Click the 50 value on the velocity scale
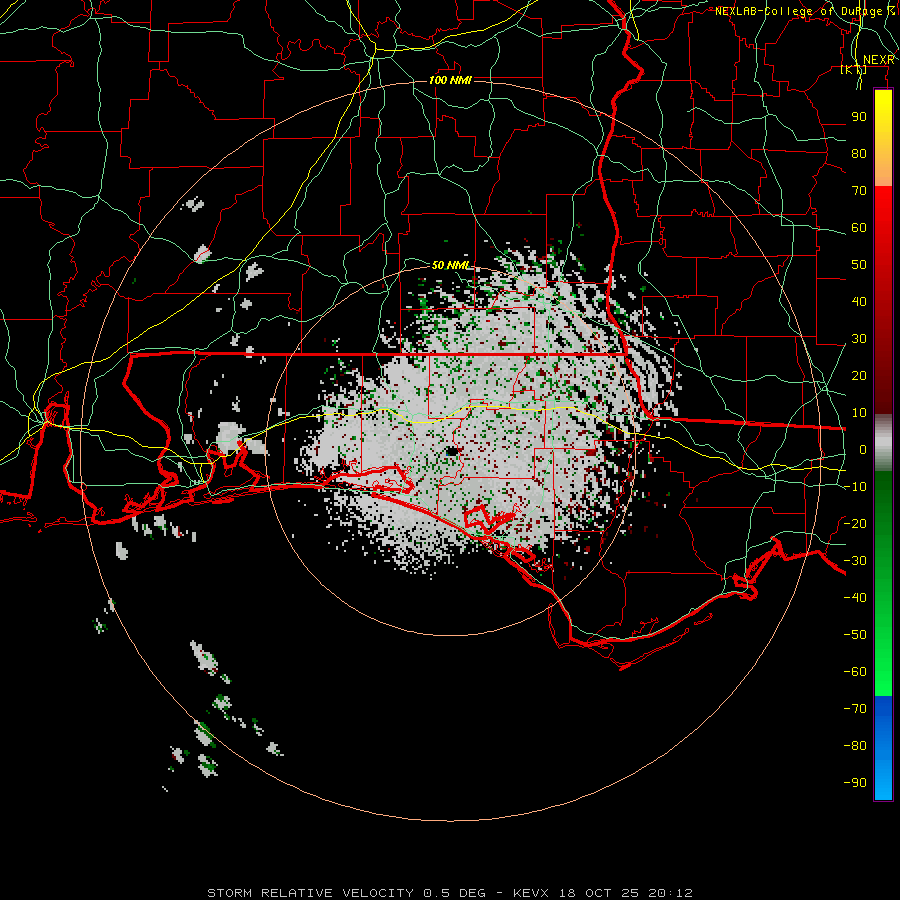The width and height of the screenshot is (900, 900). tap(859, 265)
